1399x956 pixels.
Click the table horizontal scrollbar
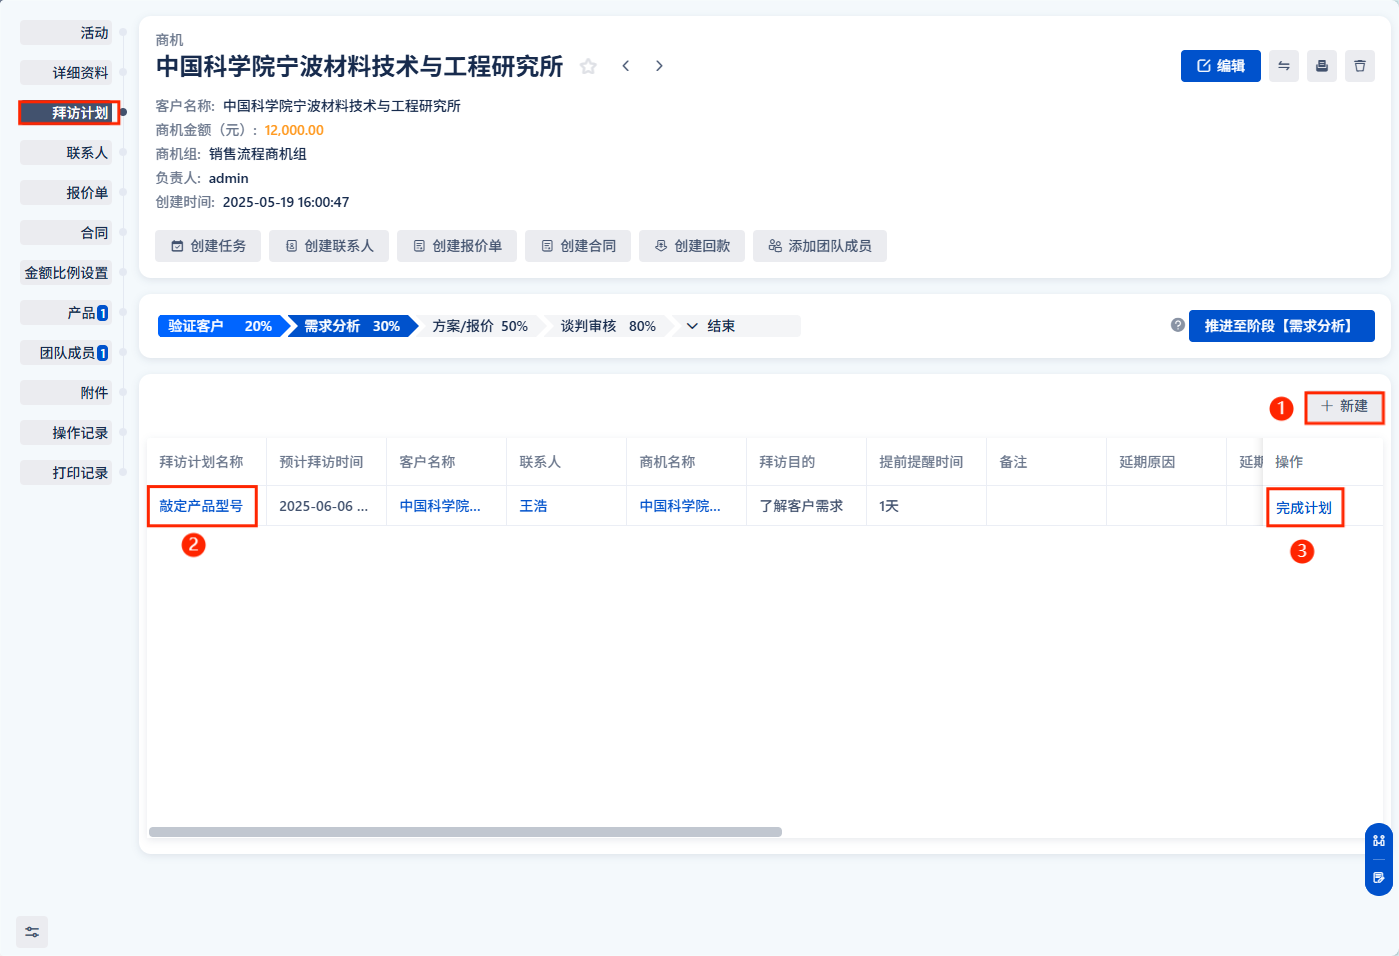coord(465,832)
